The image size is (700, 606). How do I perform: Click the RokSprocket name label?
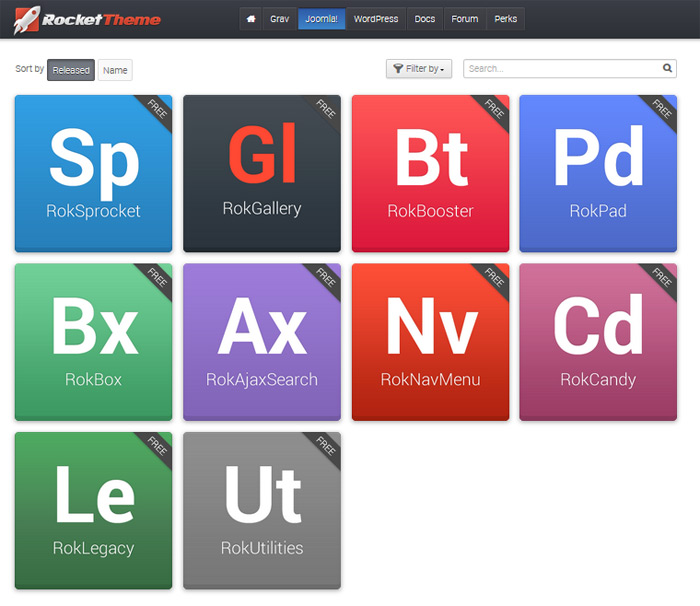(x=93, y=211)
